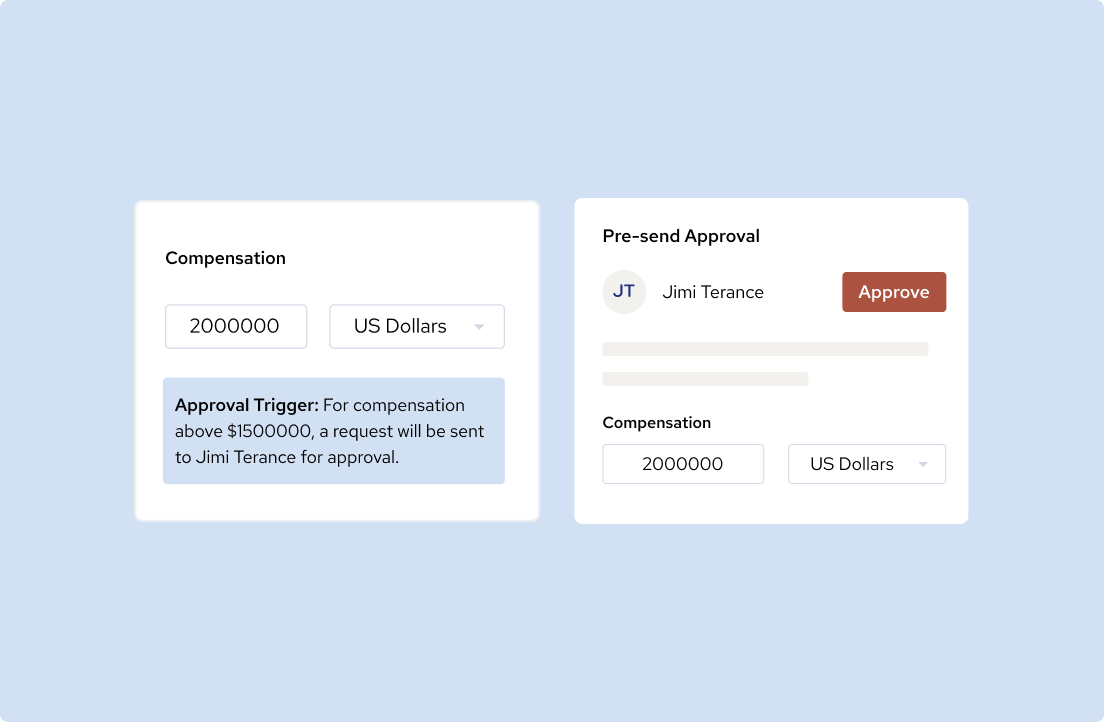Click the right compensation amount field
This screenshot has width=1104, height=722.
coord(683,464)
